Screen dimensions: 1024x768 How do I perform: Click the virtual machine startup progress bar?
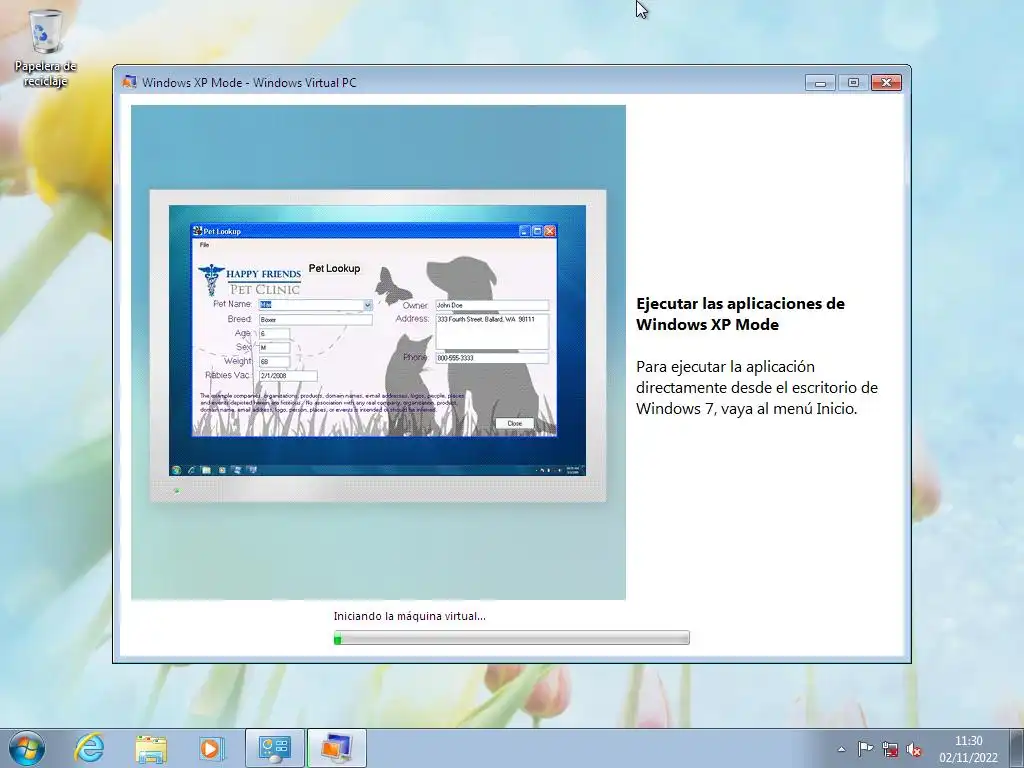(x=511, y=638)
